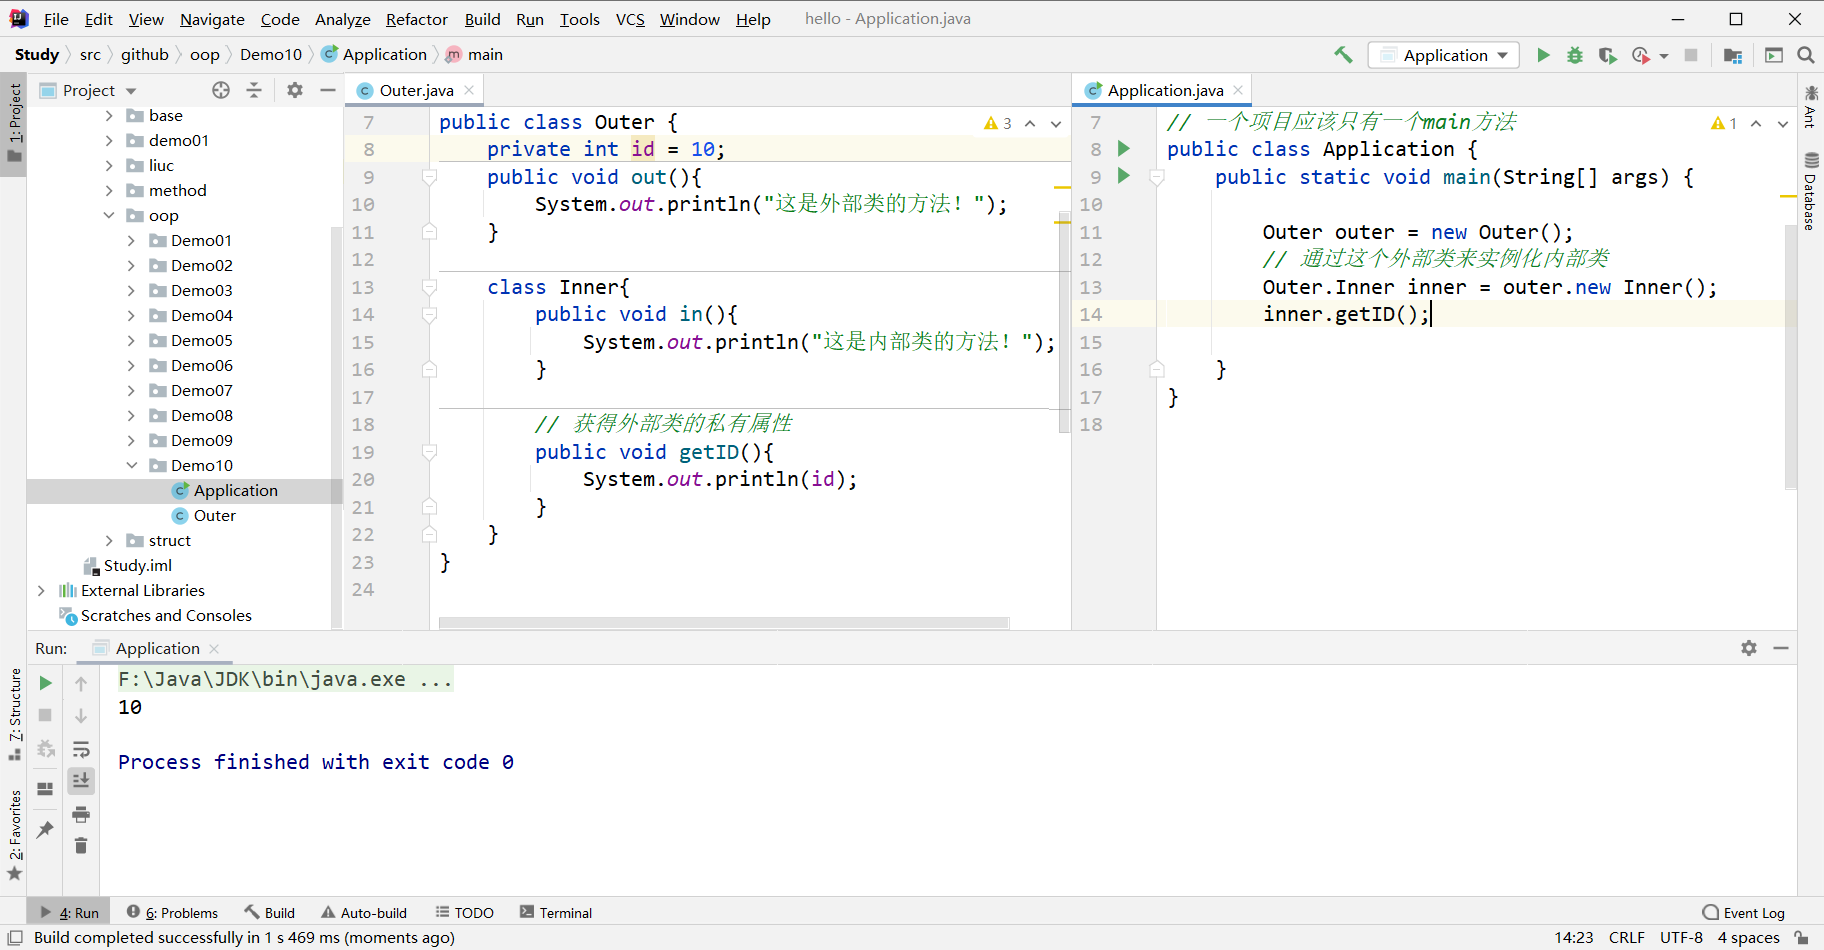
Task: Open Project panel settings gear
Action: pyautogui.click(x=294, y=90)
